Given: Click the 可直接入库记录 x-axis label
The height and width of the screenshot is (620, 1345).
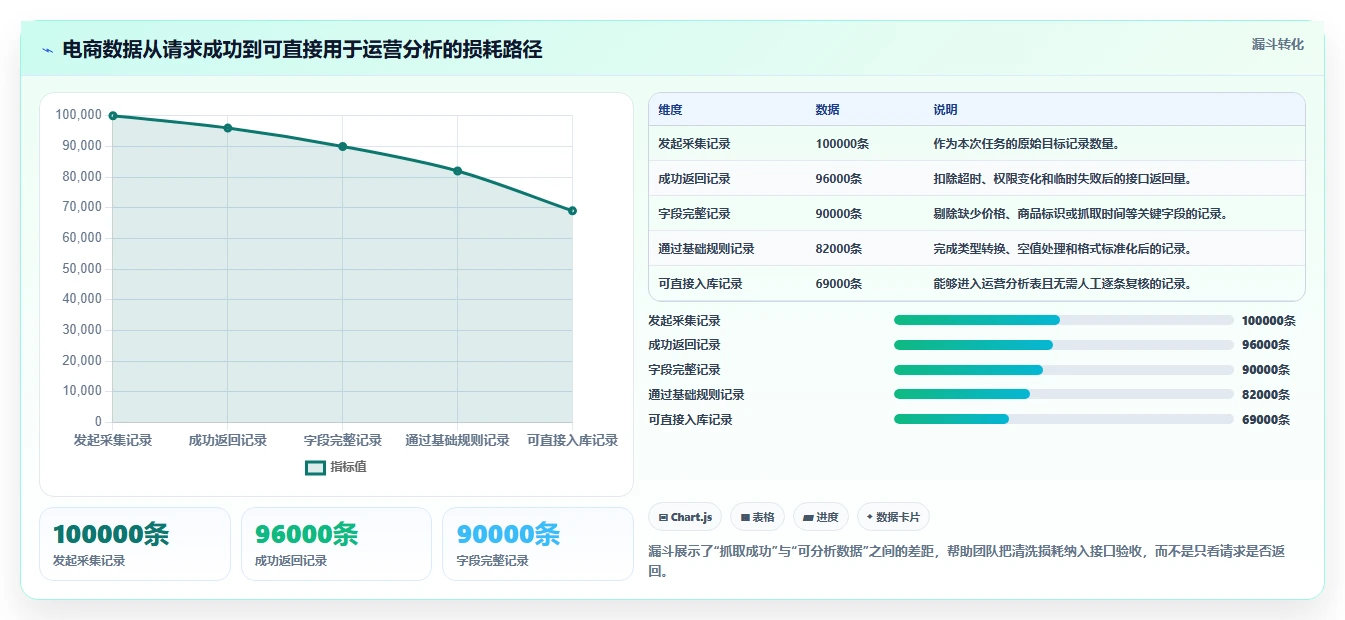Looking at the screenshot, I should click(573, 440).
